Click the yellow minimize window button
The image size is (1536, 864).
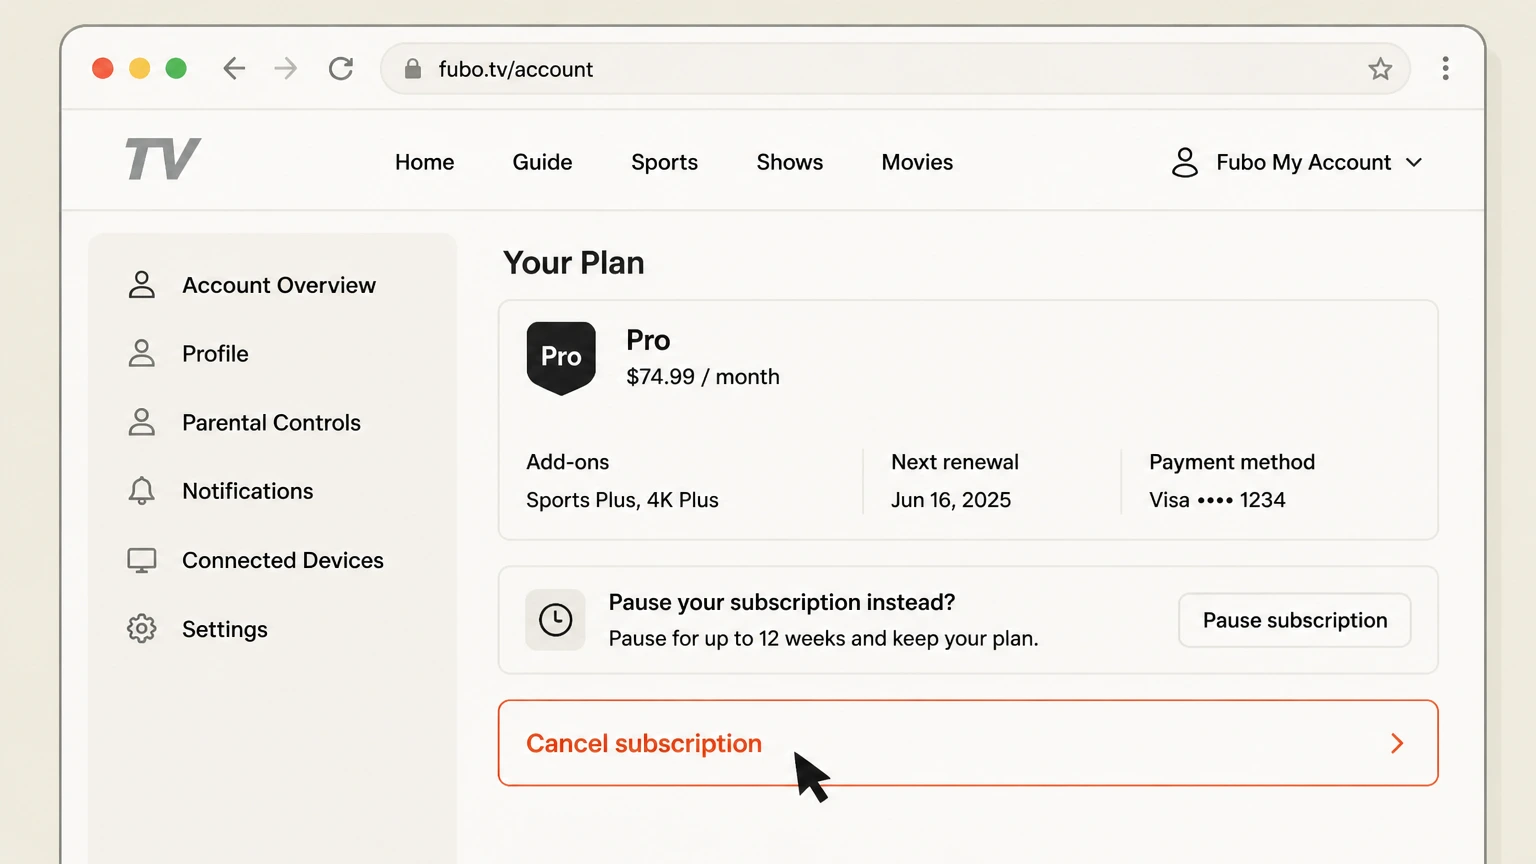[139, 68]
